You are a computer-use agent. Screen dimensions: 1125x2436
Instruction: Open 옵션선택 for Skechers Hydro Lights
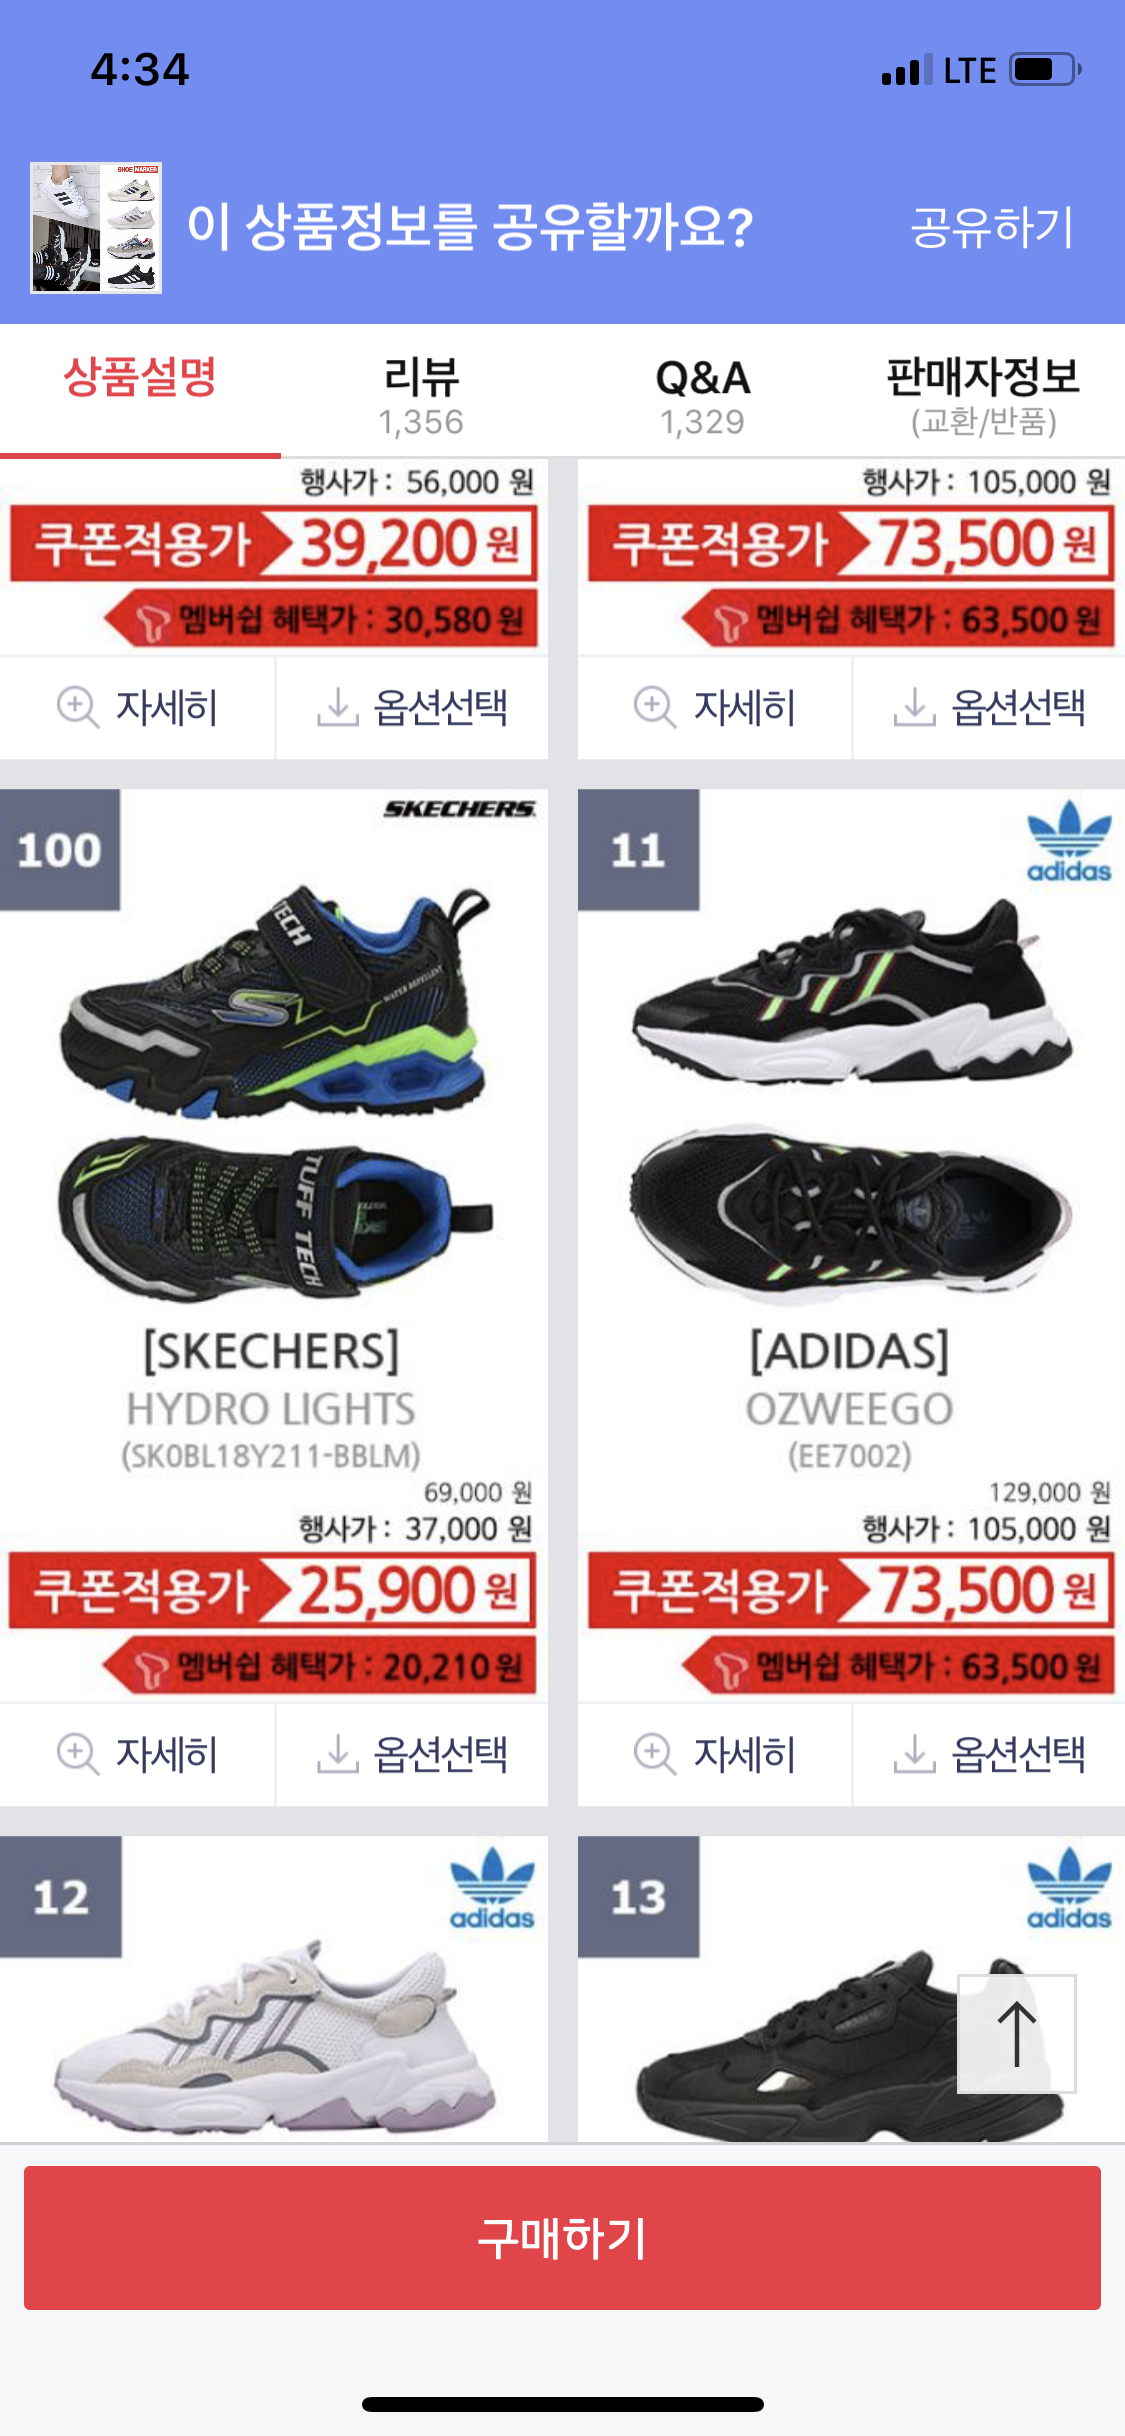coord(412,1754)
